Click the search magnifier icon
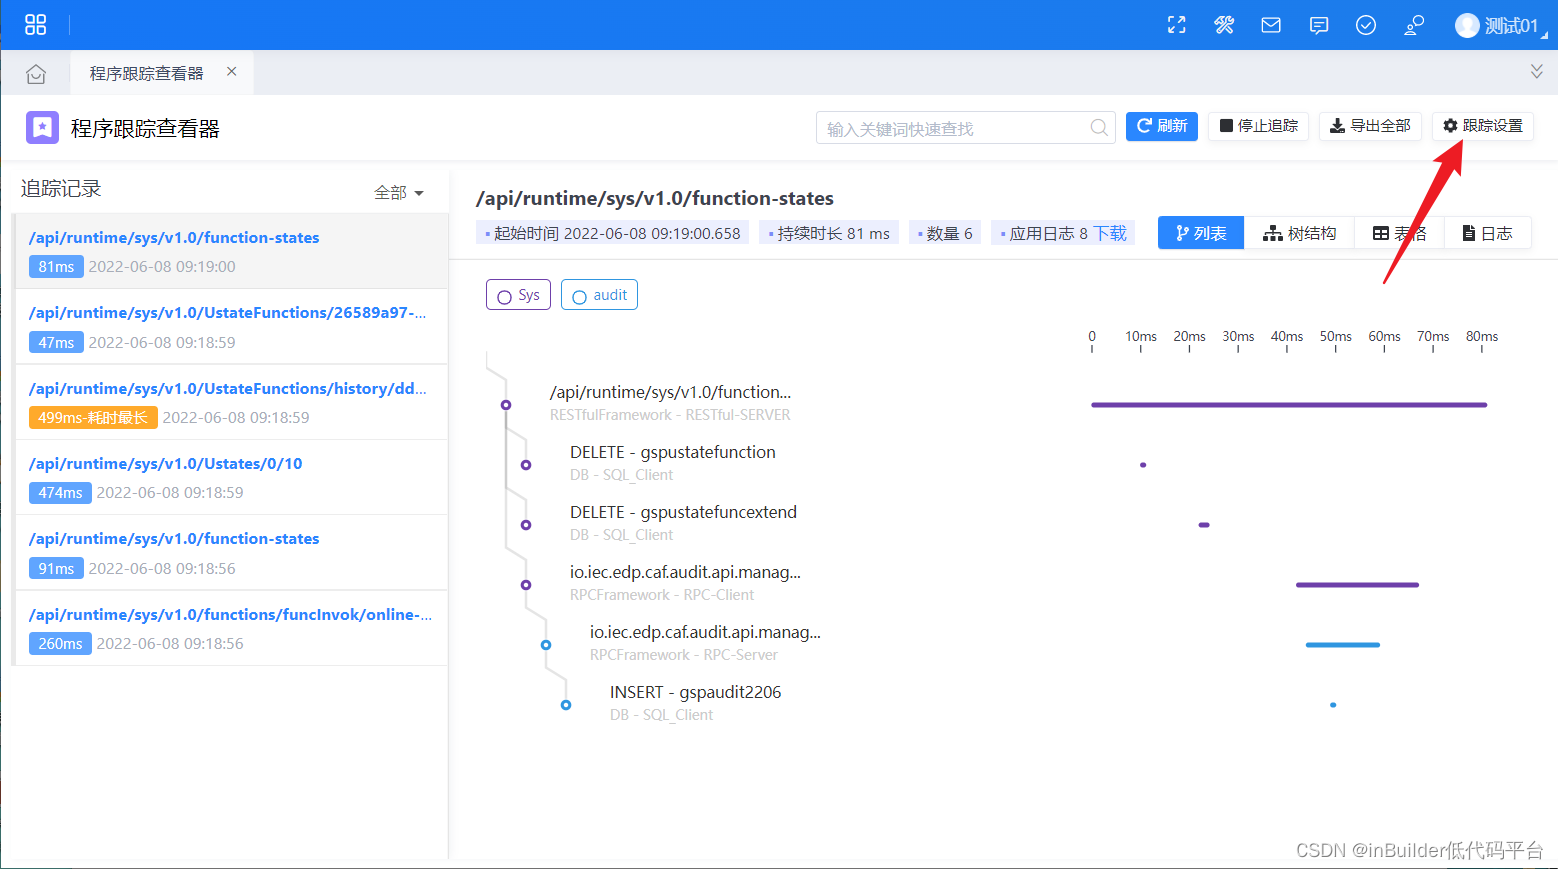This screenshot has height=869, width=1558. 1099,127
